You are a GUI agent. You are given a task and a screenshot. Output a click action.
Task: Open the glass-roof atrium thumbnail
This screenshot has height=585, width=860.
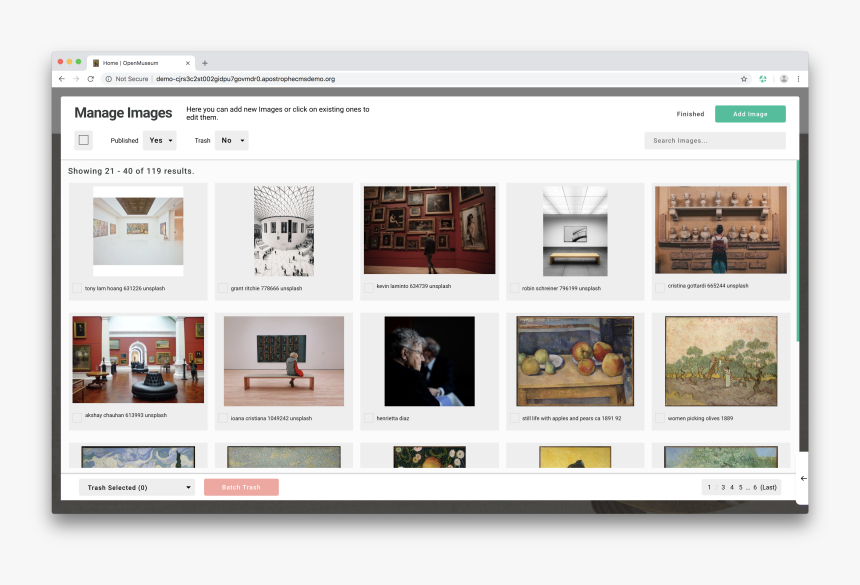click(284, 231)
